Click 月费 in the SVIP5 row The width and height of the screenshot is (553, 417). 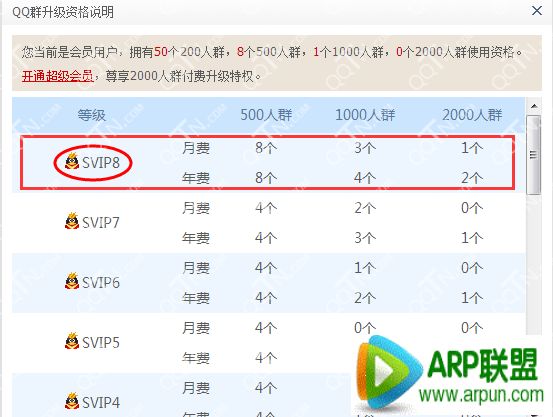[196, 328]
